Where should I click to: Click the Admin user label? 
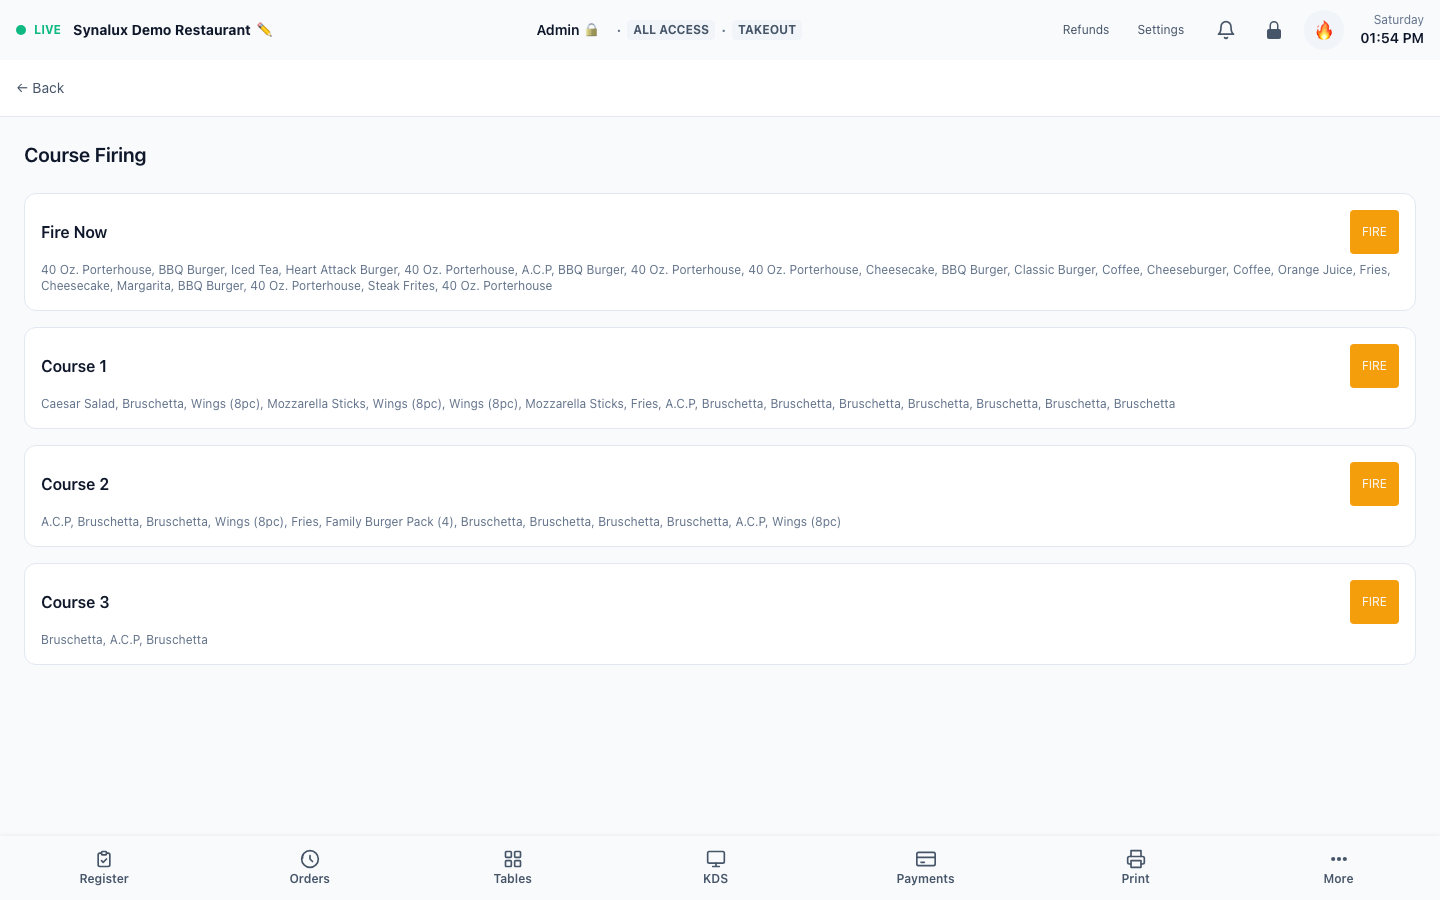coord(558,30)
